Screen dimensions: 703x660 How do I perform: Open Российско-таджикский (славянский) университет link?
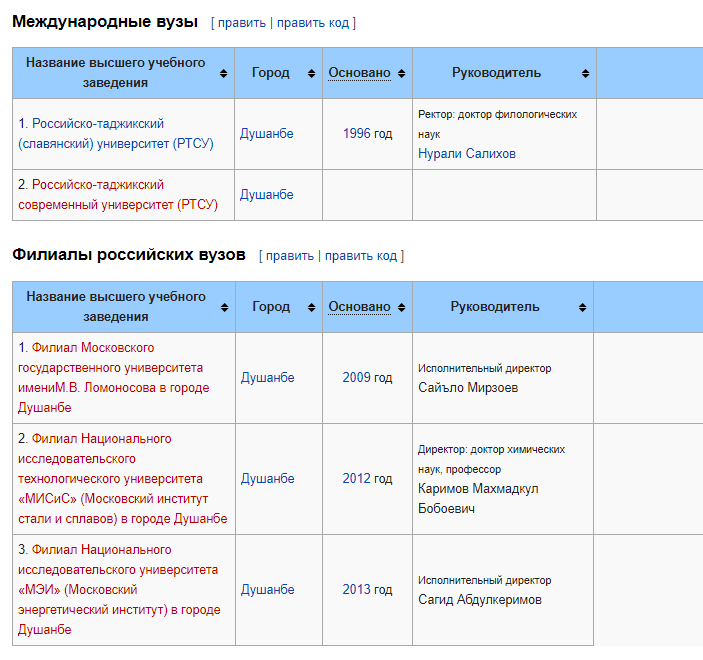[116, 134]
